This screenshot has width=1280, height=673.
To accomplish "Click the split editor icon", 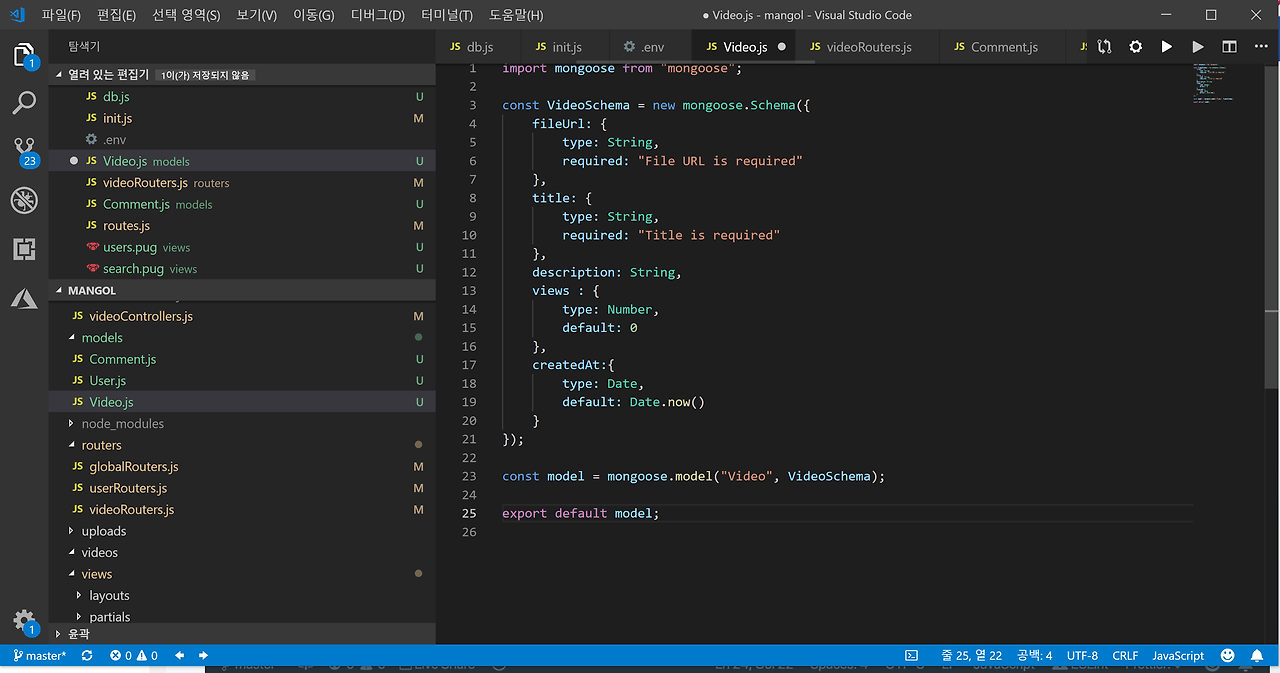I will tap(1229, 47).
